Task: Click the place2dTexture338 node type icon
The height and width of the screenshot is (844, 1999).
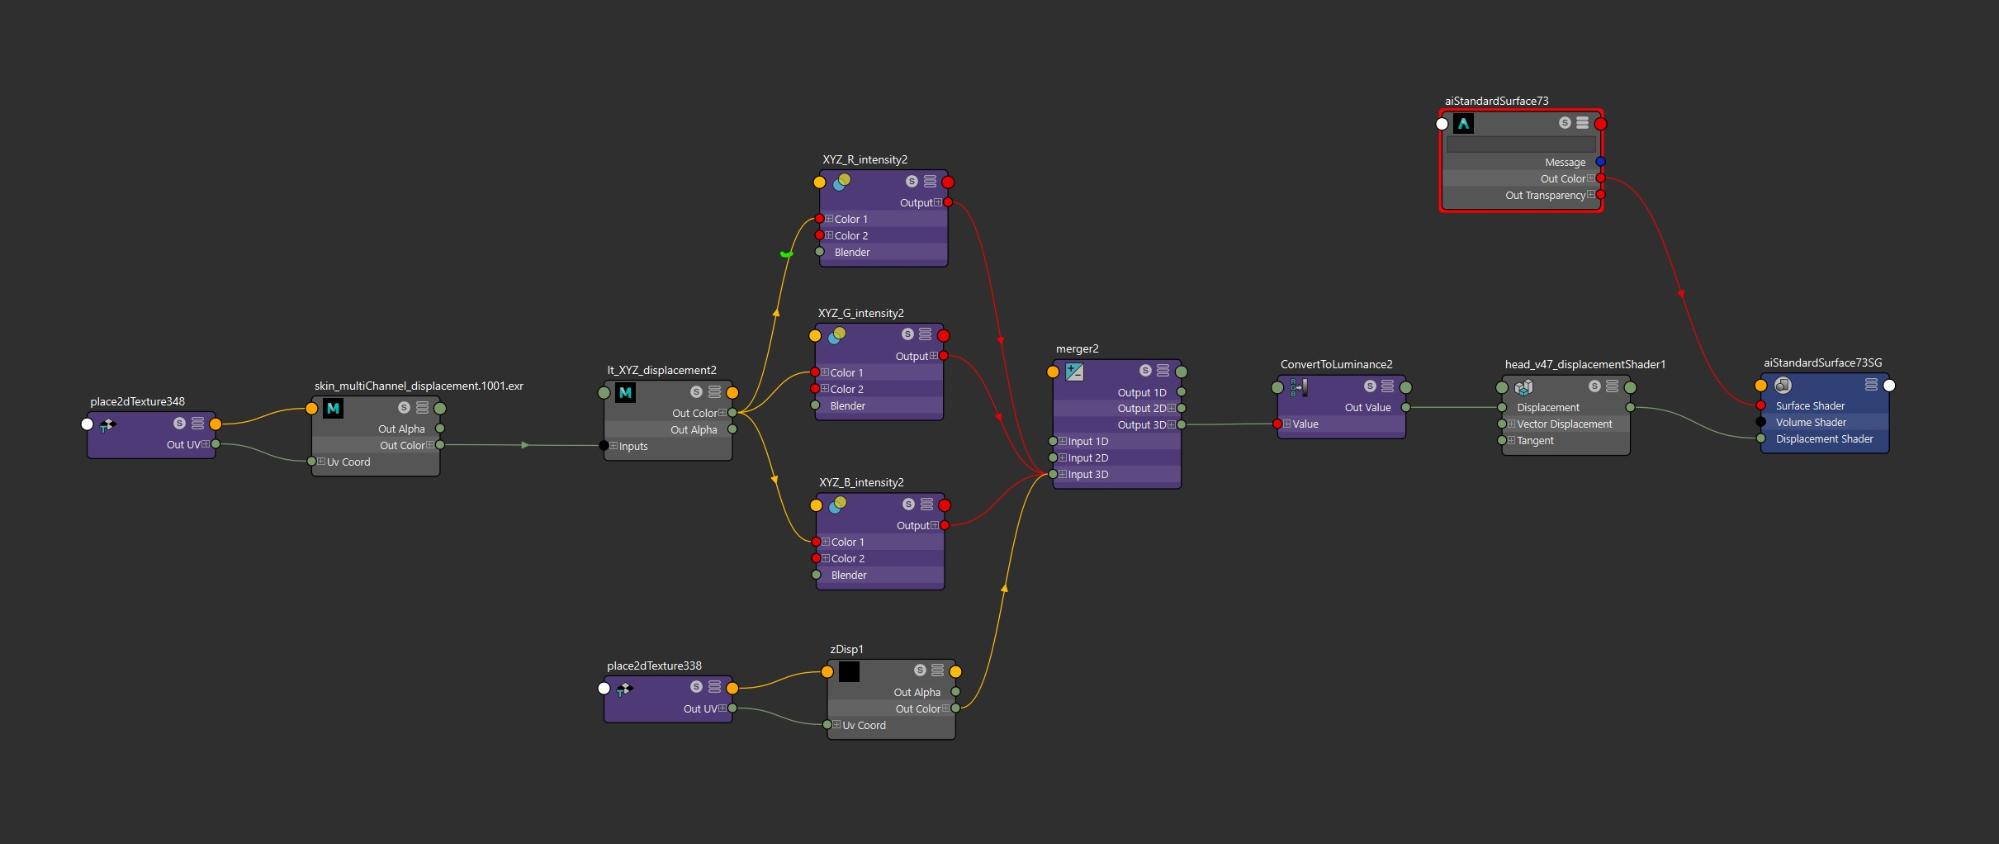Action: pyautogui.click(x=625, y=688)
